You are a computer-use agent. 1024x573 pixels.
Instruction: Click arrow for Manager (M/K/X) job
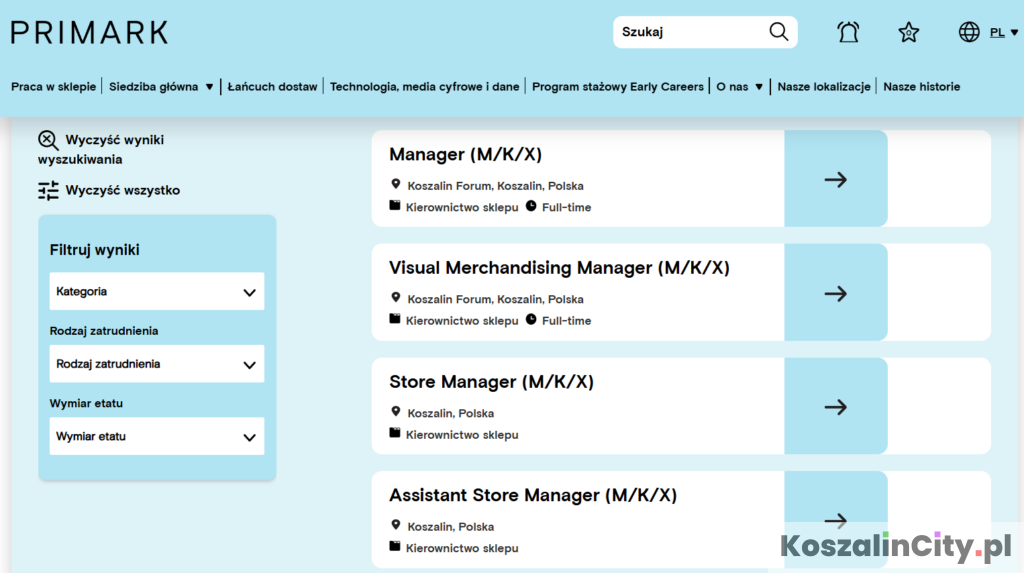click(x=835, y=180)
